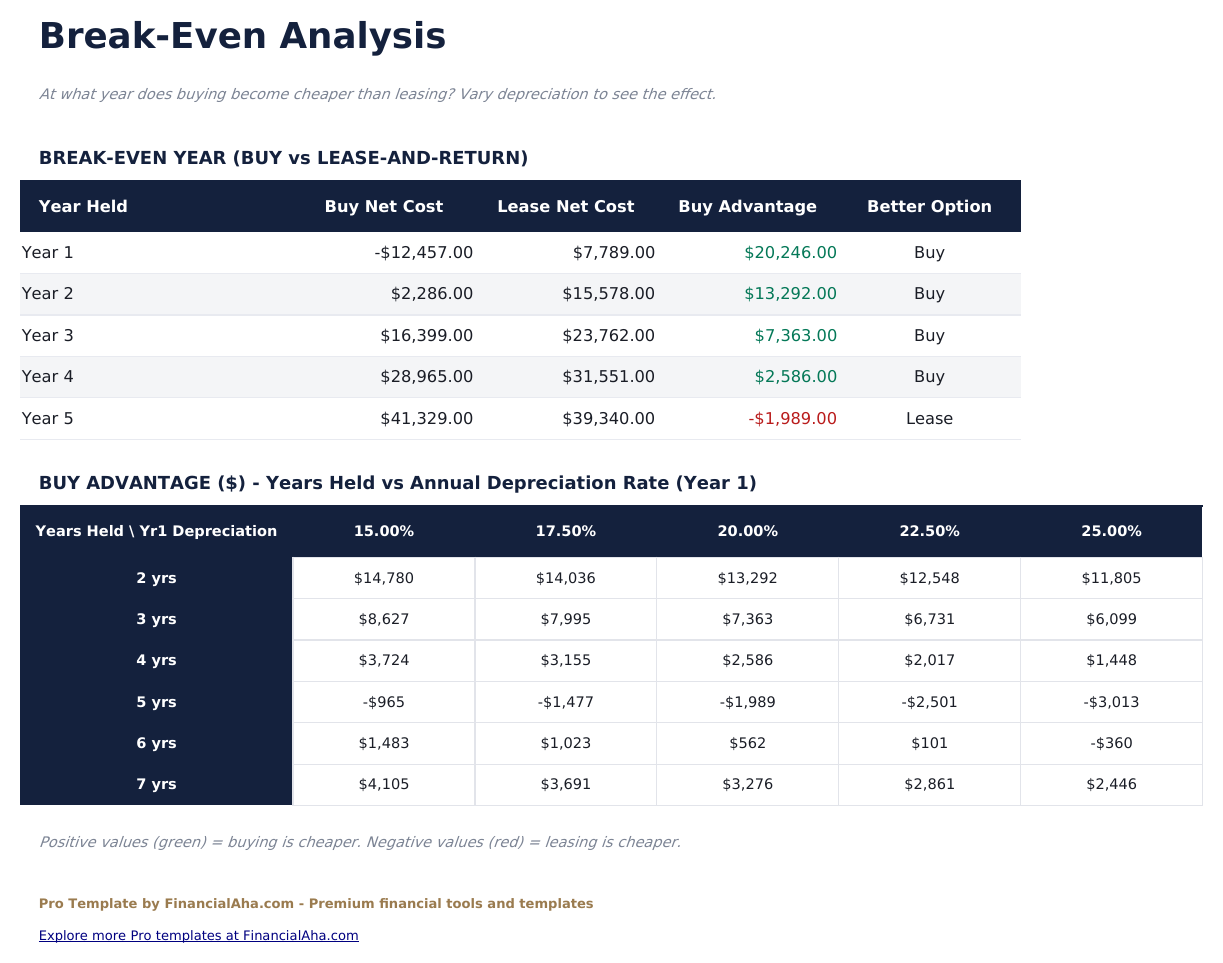Viewport: 1223px width, 963px height.
Task: Select the -$3,013 cell in the matrix
Action: pyautogui.click(x=1111, y=702)
